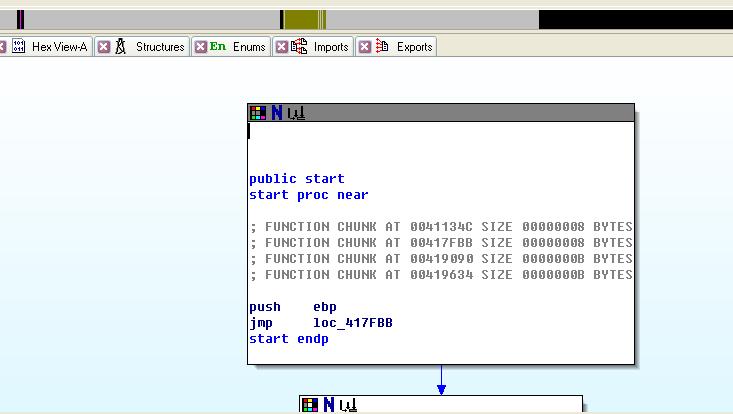Click the Exports tab icon
This screenshot has height=414, width=733.
382,46
